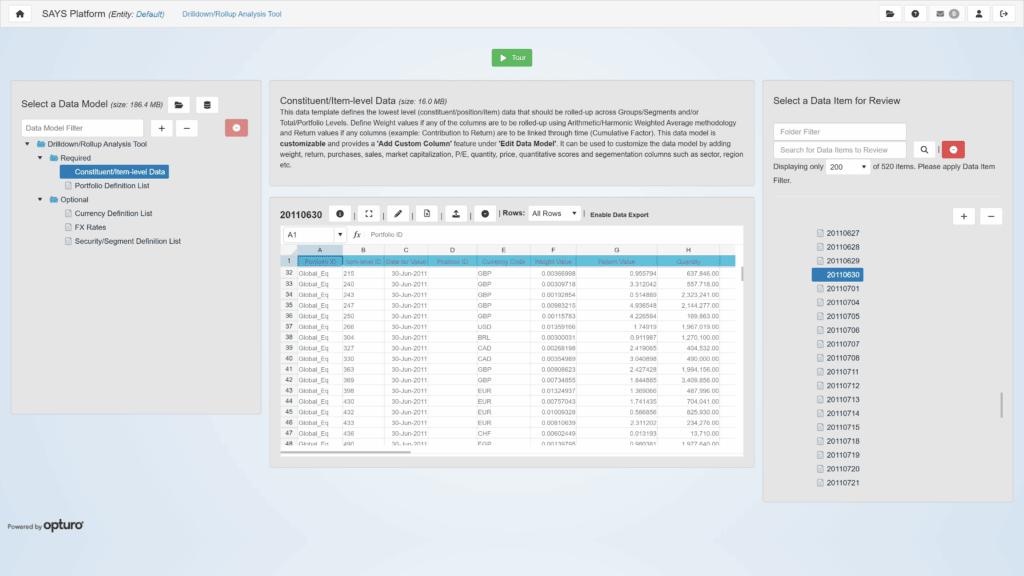Click the pencil edit icon for 20110630
The width and height of the screenshot is (1024, 576).
398,213
